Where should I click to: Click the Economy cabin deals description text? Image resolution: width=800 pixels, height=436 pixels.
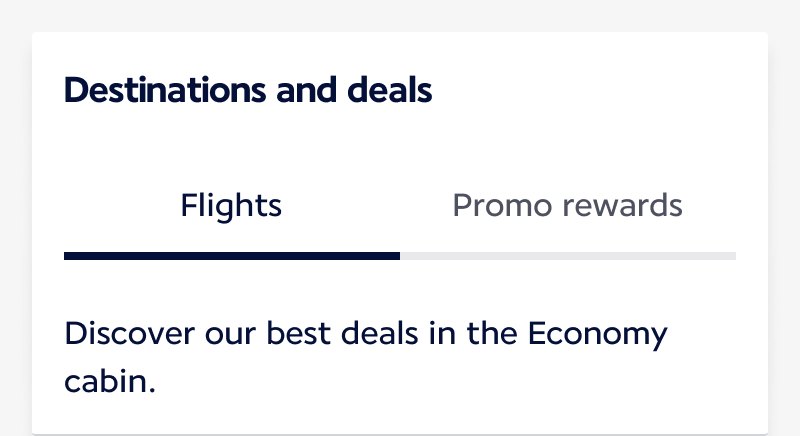coord(365,357)
